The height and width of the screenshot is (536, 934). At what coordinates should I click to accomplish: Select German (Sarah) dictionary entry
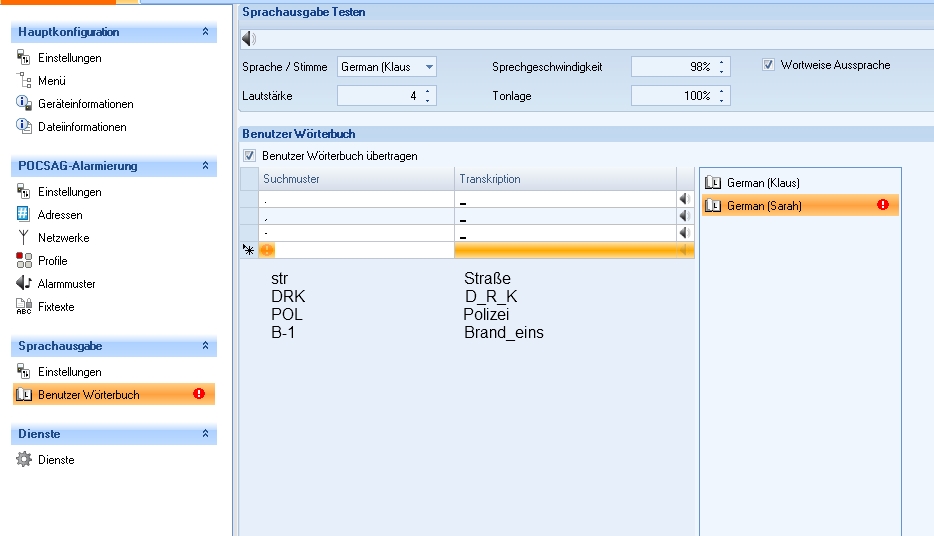coord(764,206)
